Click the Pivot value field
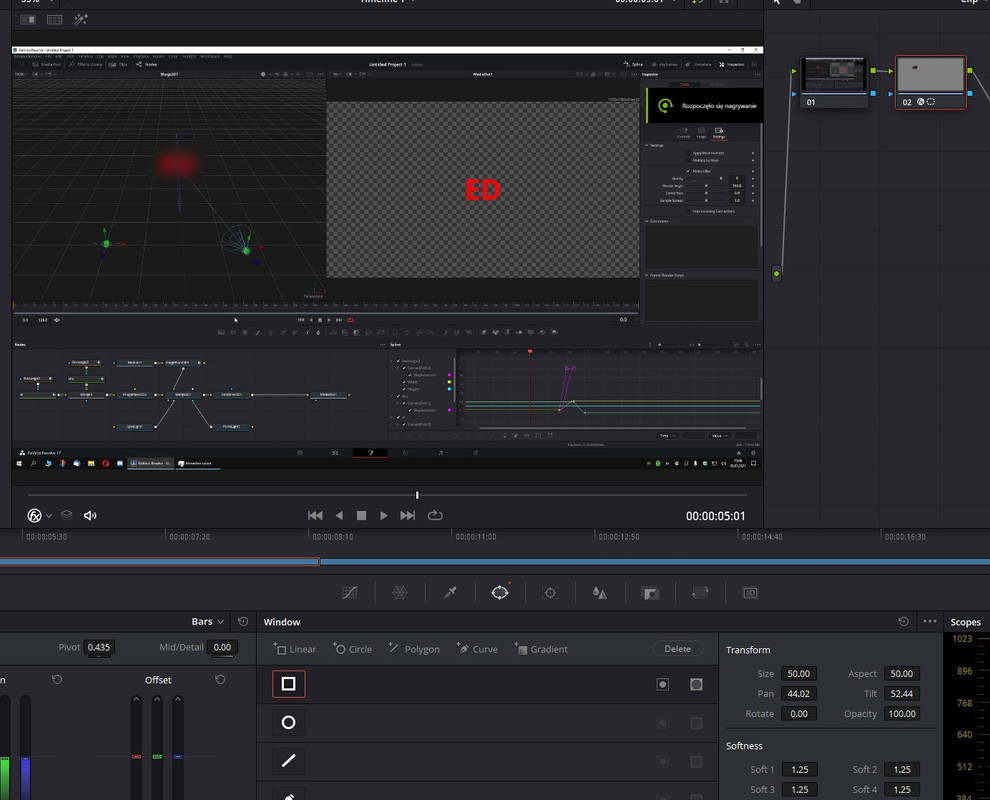 coord(98,647)
